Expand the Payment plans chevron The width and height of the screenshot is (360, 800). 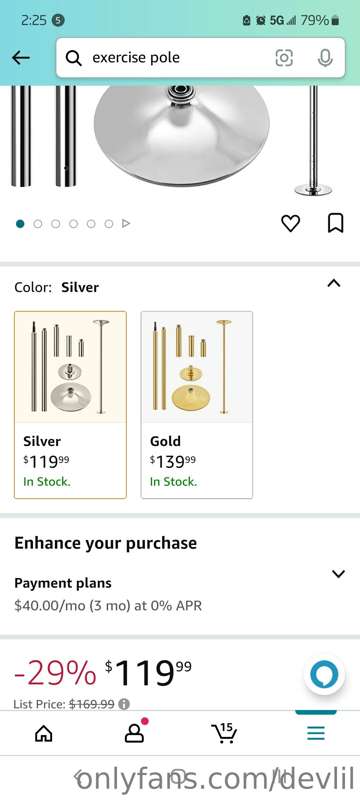pos(338,574)
